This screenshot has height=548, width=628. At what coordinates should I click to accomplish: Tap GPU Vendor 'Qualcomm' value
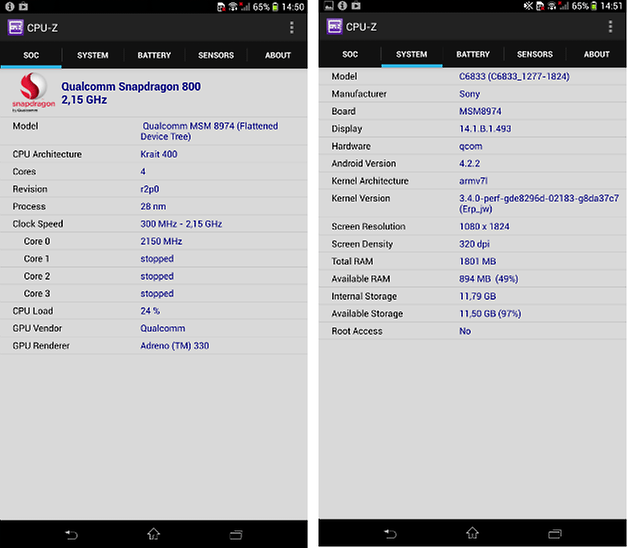[x=163, y=328]
